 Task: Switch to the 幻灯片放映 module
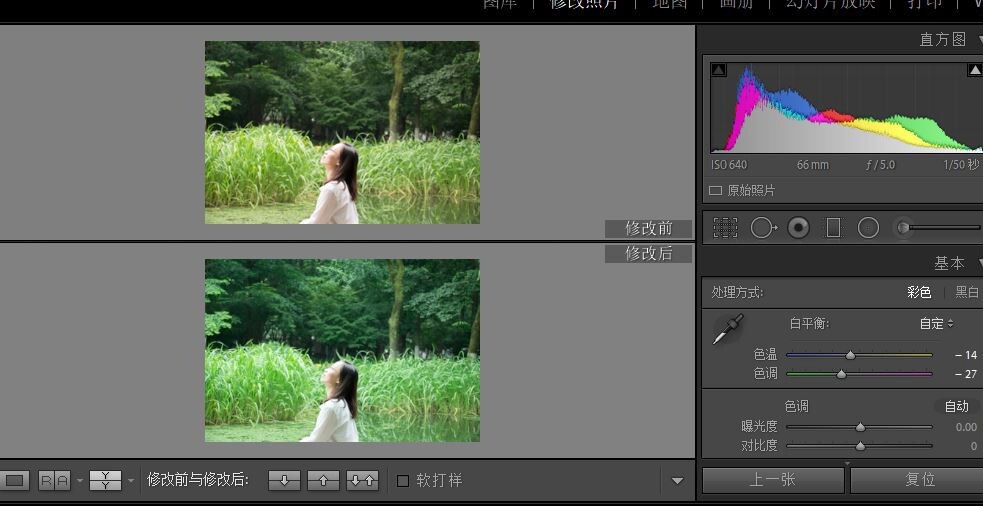pyautogui.click(x=830, y=4)
